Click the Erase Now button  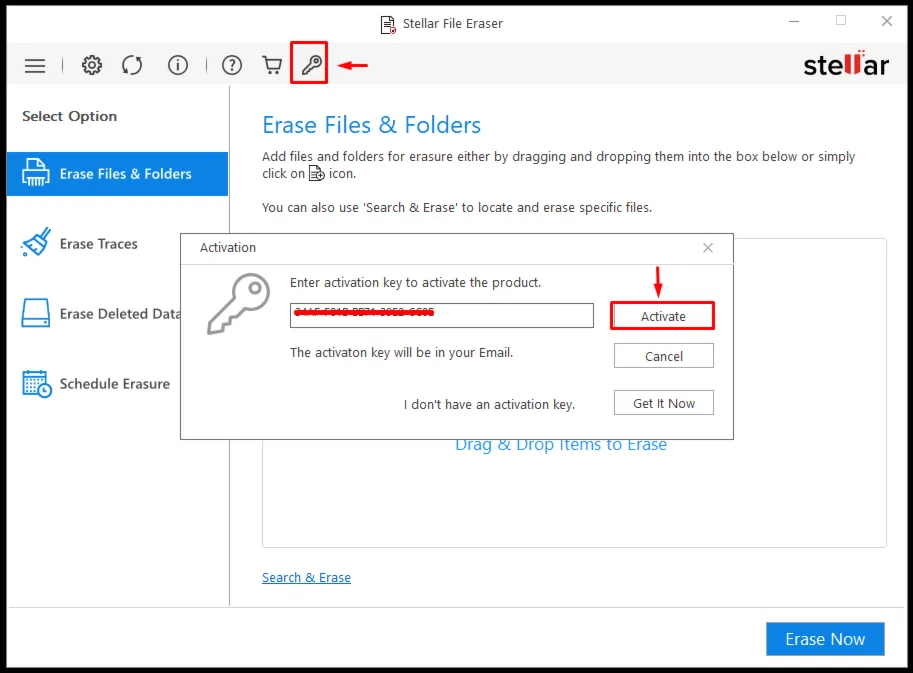[x=824, y=639]
